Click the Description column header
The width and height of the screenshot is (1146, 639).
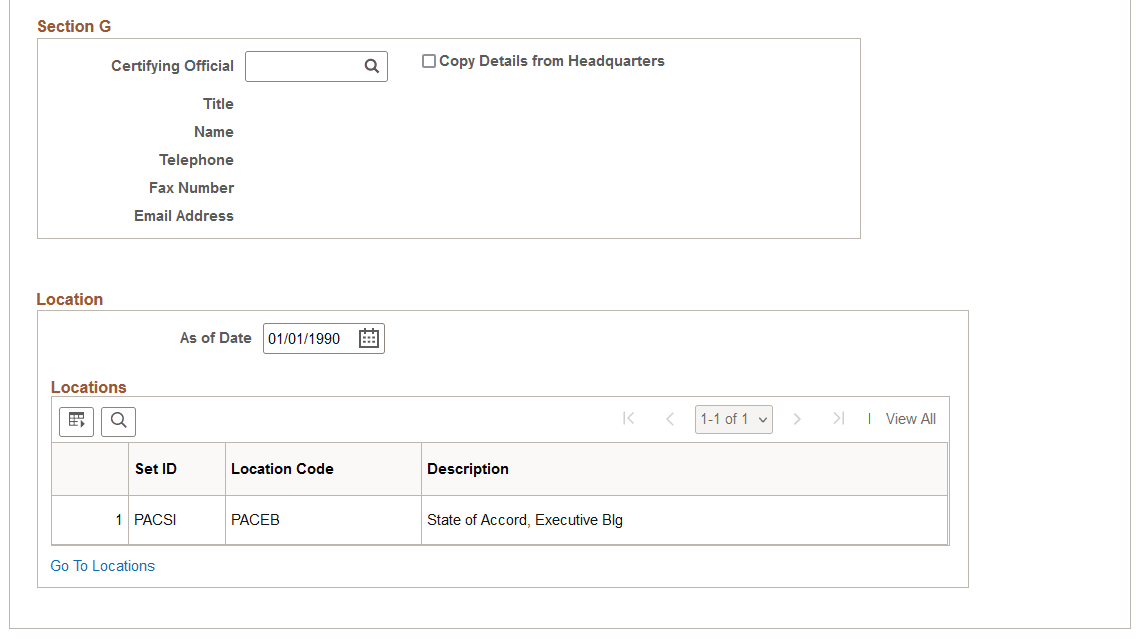click(x=468, y=468)
